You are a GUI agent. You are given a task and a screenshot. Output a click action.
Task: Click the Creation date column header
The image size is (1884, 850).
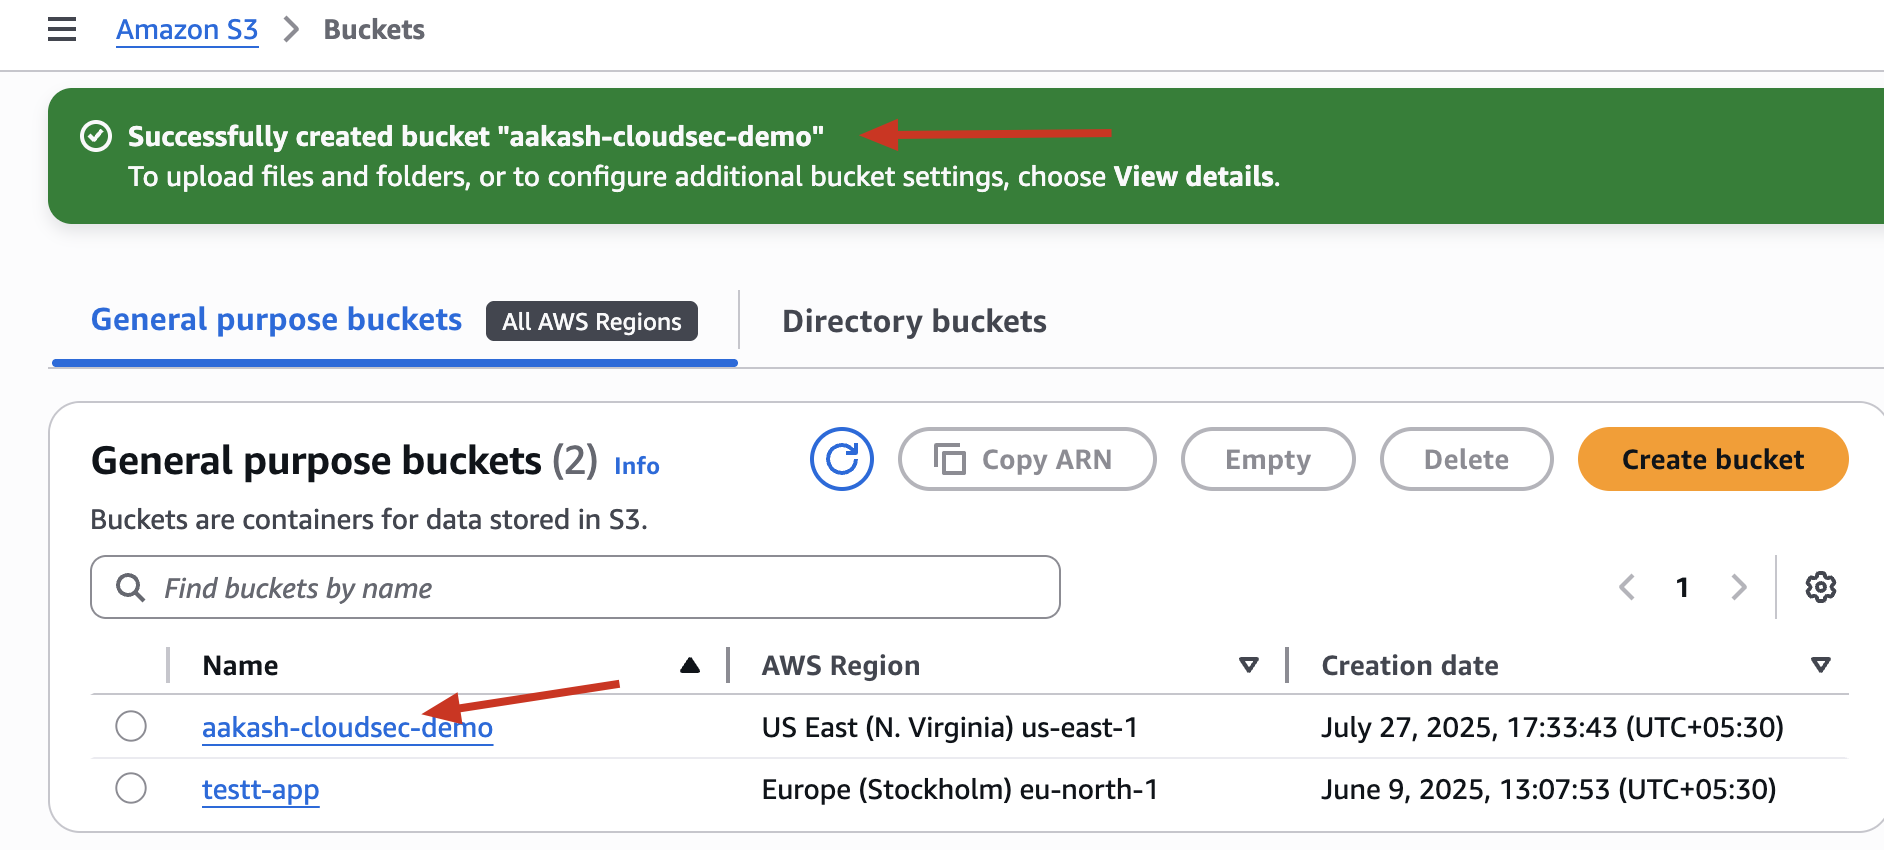pyautogui.click(x=1410, y=665)
